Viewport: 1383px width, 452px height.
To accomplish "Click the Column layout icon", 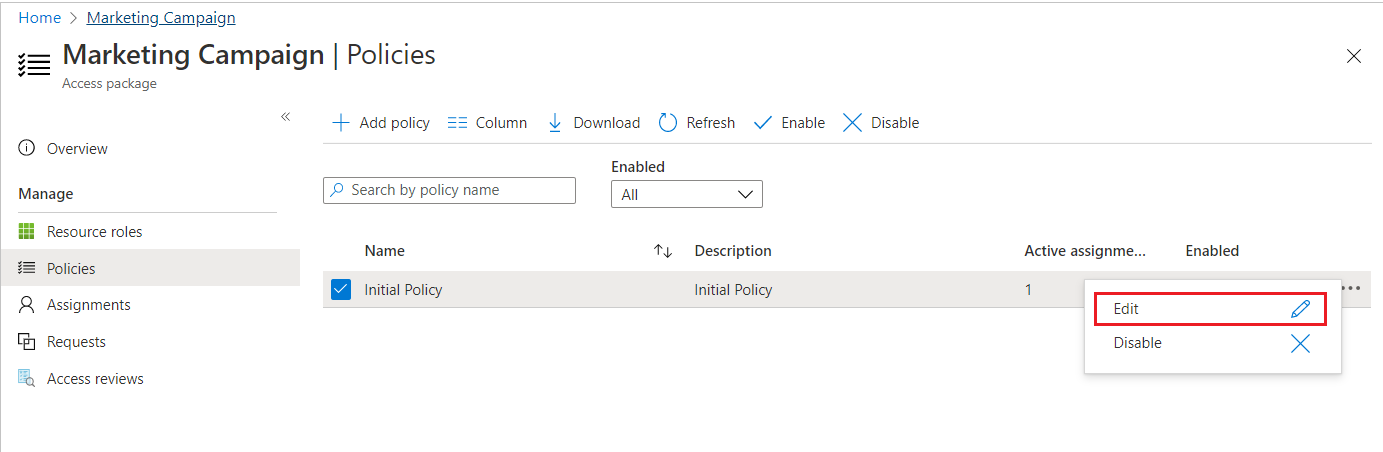I will click(x=457, y=123).
